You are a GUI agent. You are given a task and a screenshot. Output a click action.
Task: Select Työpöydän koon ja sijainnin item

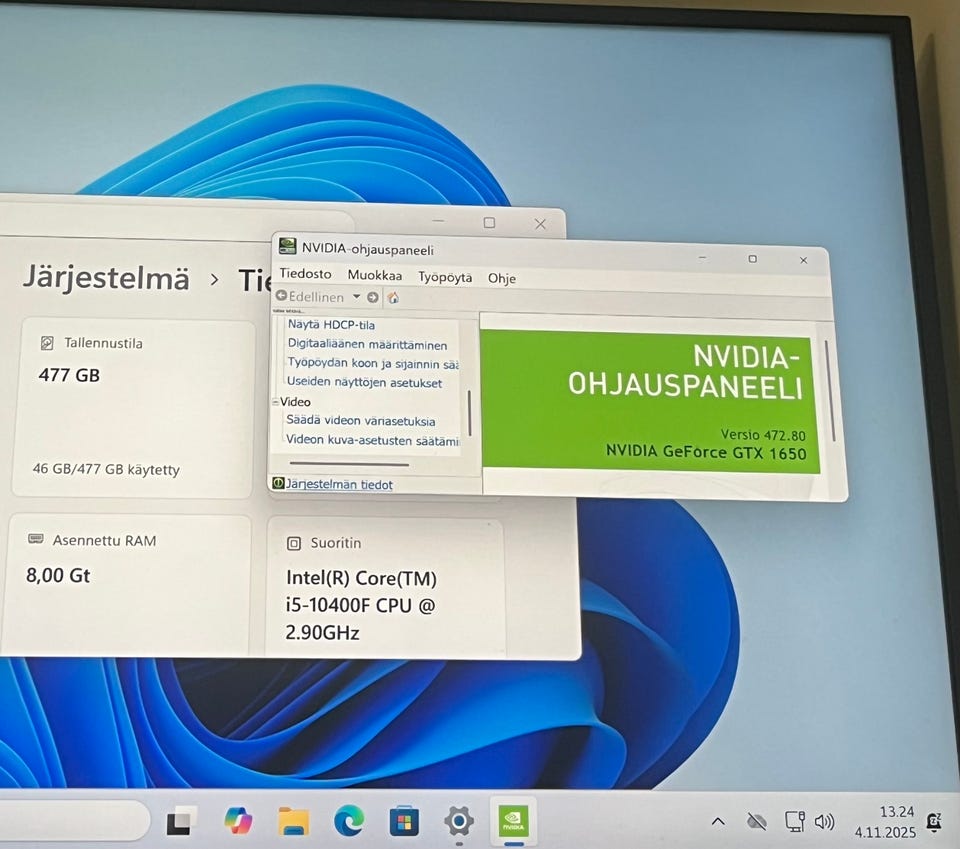(x=373, y=363)
